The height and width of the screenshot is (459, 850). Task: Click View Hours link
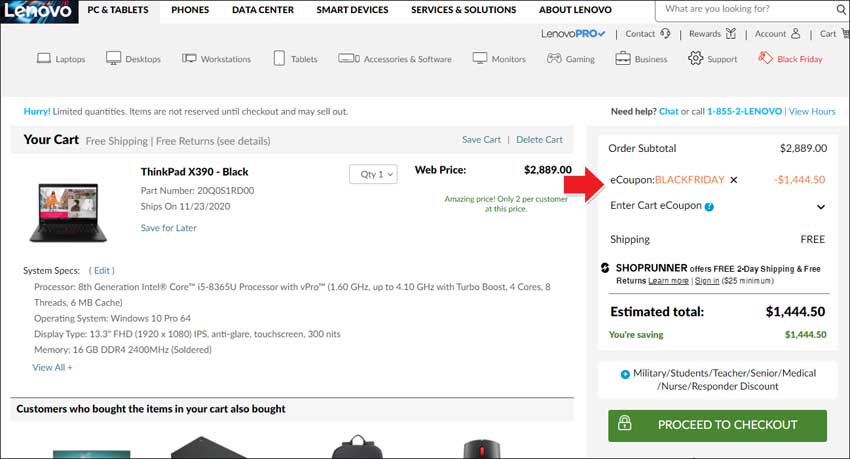coord(812,111)
